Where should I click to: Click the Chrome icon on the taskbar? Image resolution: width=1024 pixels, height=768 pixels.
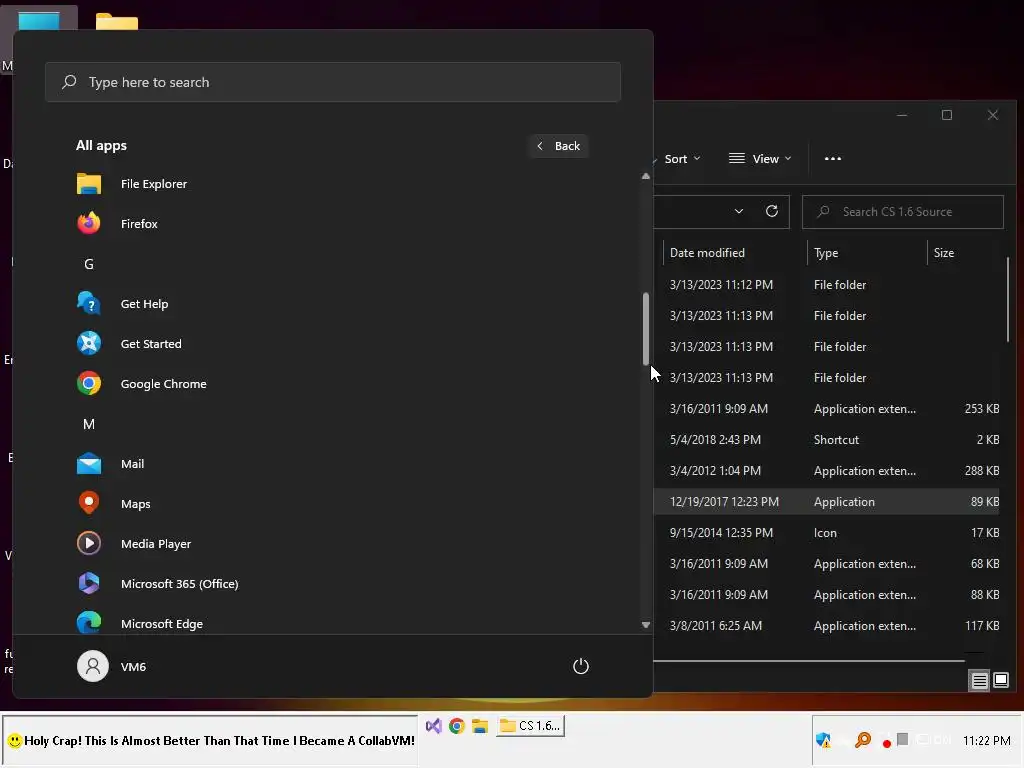(x=456, y=726)
